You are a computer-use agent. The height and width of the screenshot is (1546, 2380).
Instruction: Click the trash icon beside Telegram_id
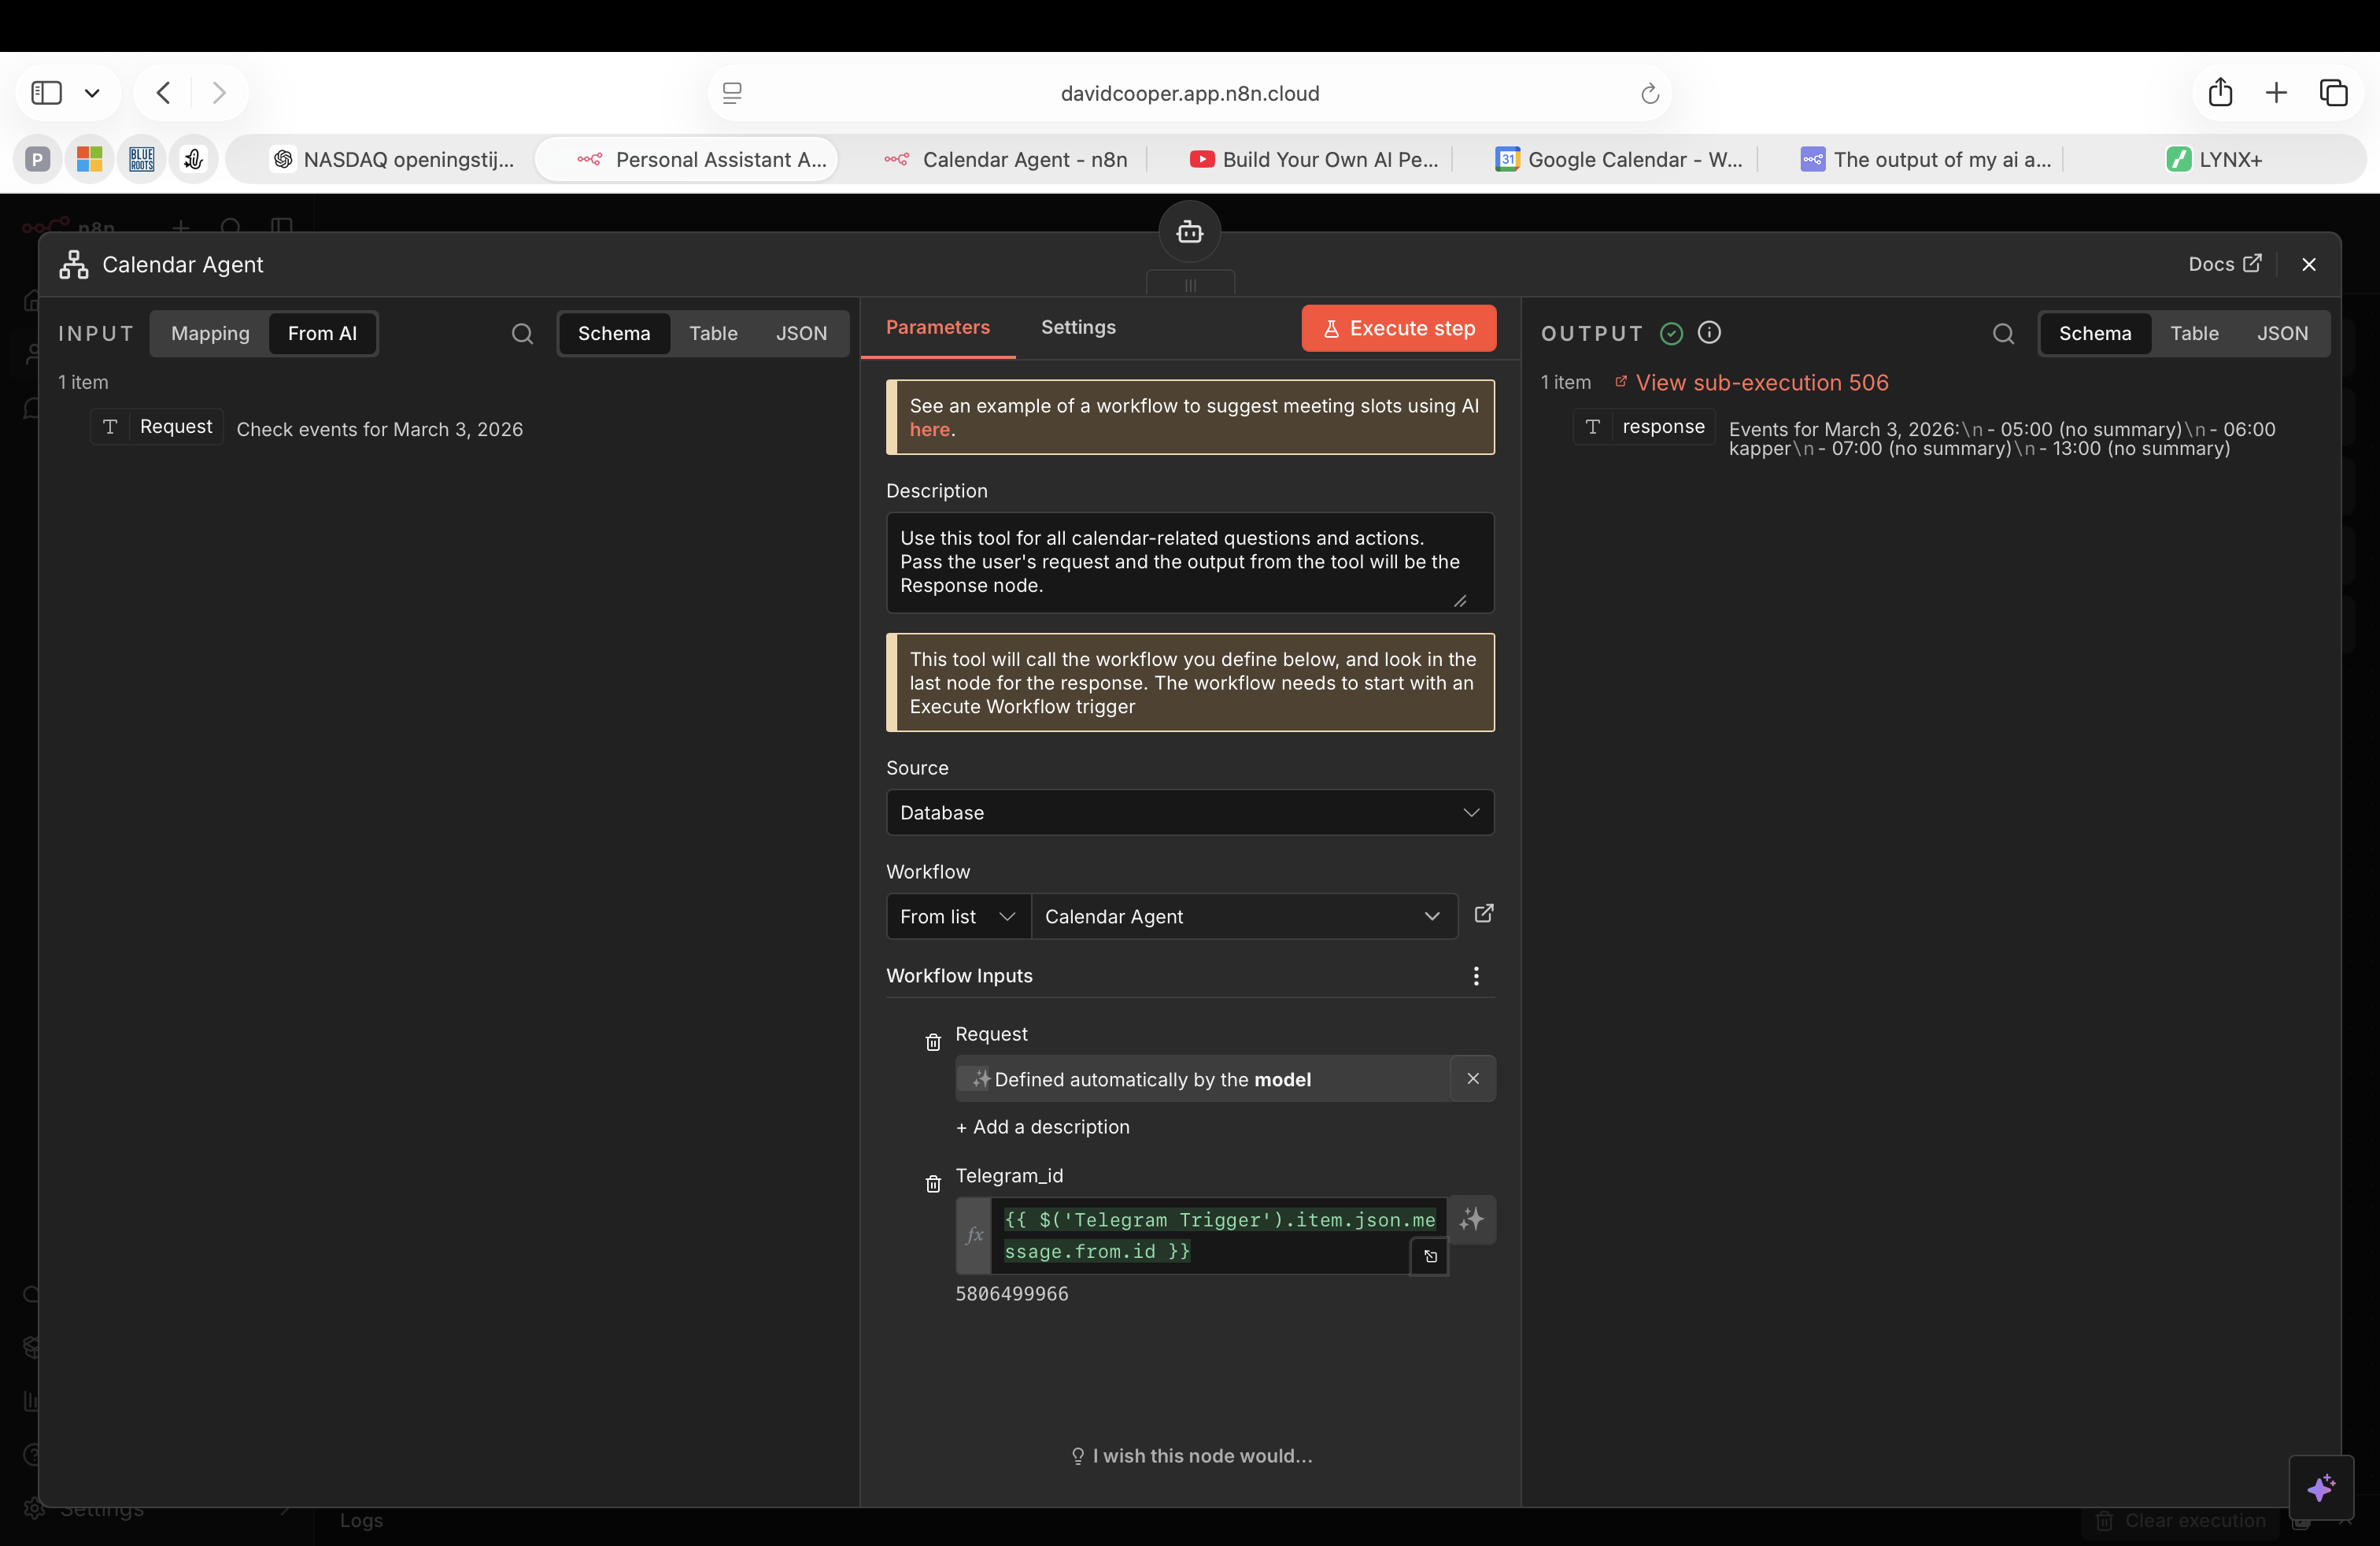click(933, 1184)
